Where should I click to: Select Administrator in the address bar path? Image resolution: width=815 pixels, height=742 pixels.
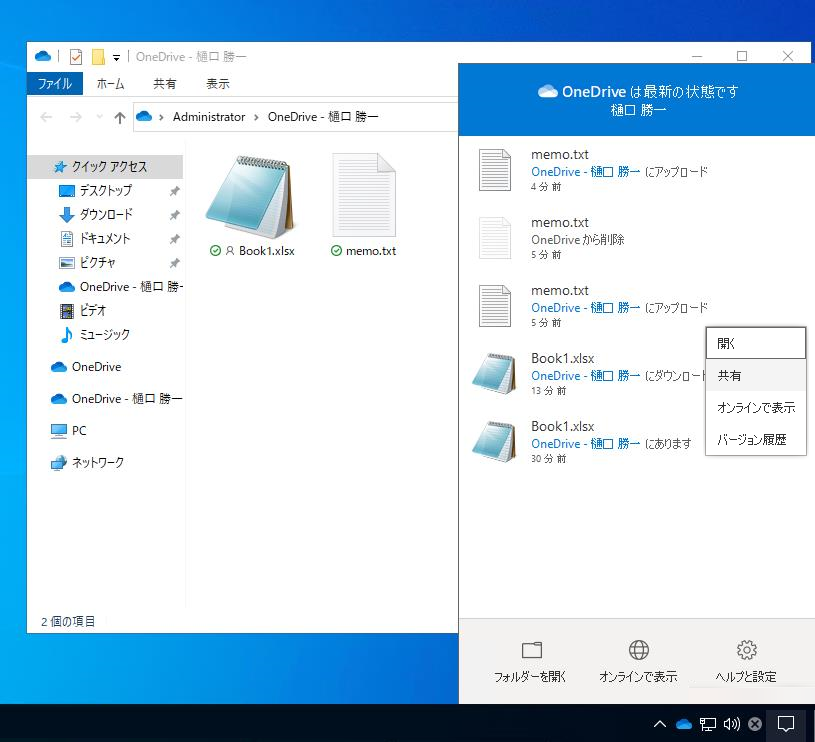209,117
